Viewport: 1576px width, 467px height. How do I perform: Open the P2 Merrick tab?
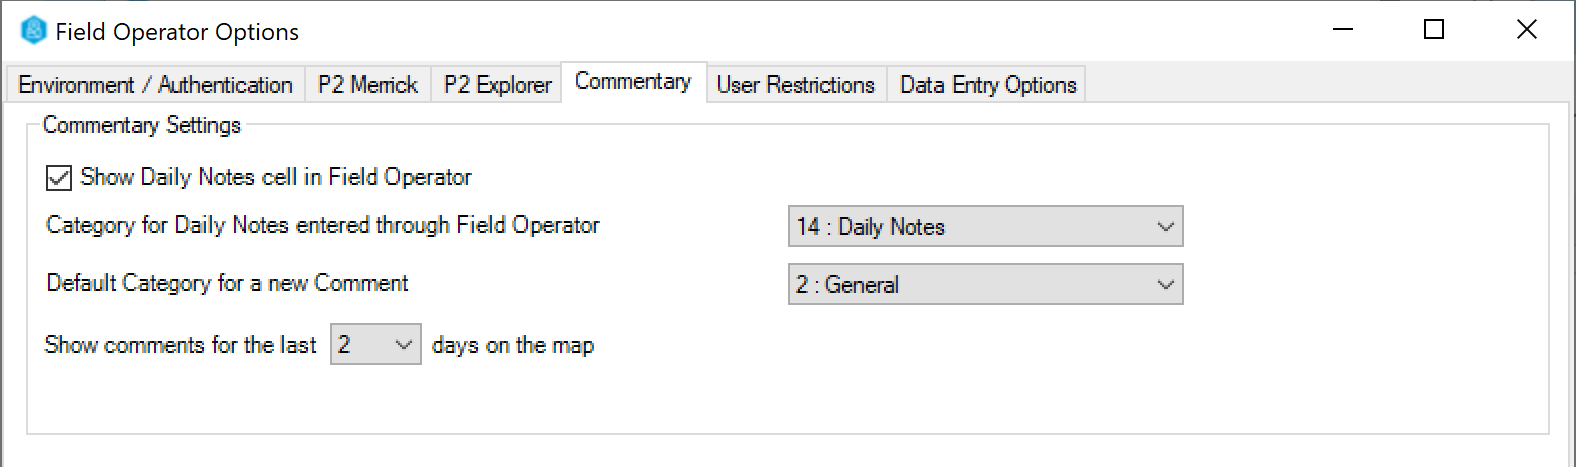(367, 85)
